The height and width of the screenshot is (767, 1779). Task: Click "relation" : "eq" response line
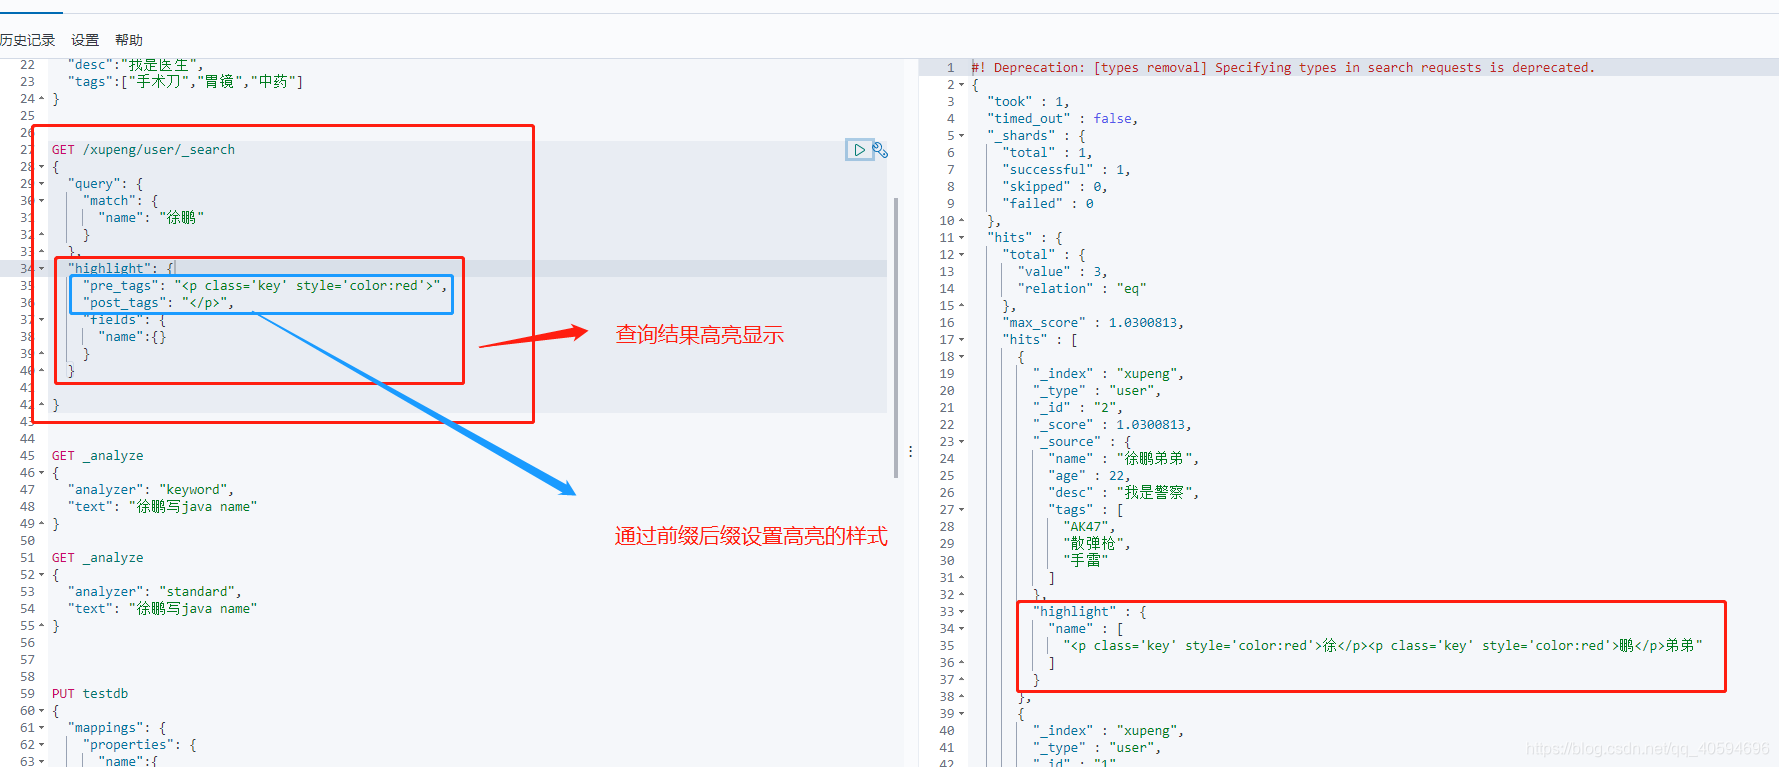pyautogui.click(x=1082, y=289)
